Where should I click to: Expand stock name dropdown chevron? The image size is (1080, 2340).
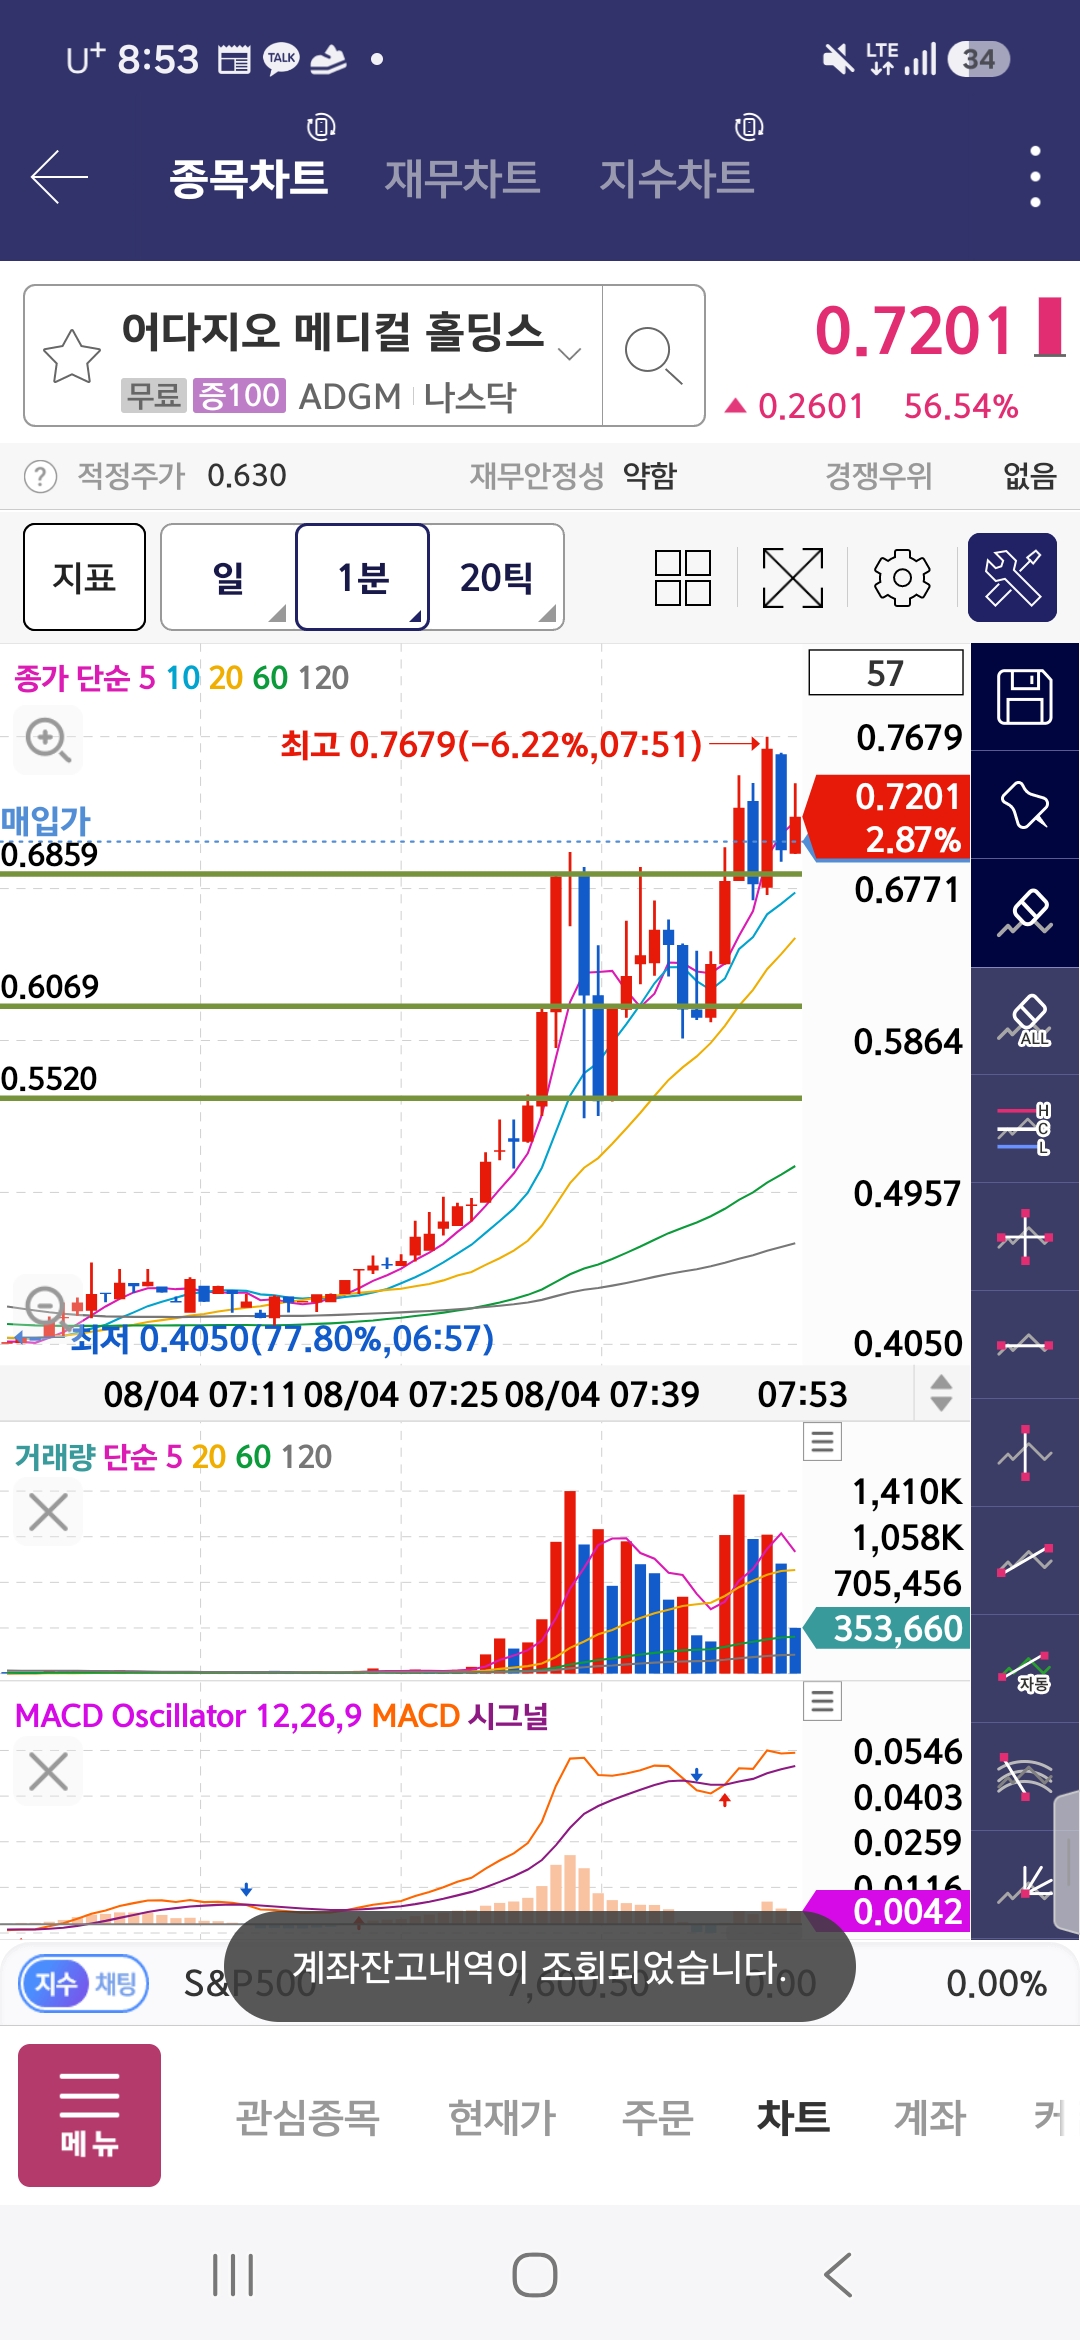coord(569,353)
